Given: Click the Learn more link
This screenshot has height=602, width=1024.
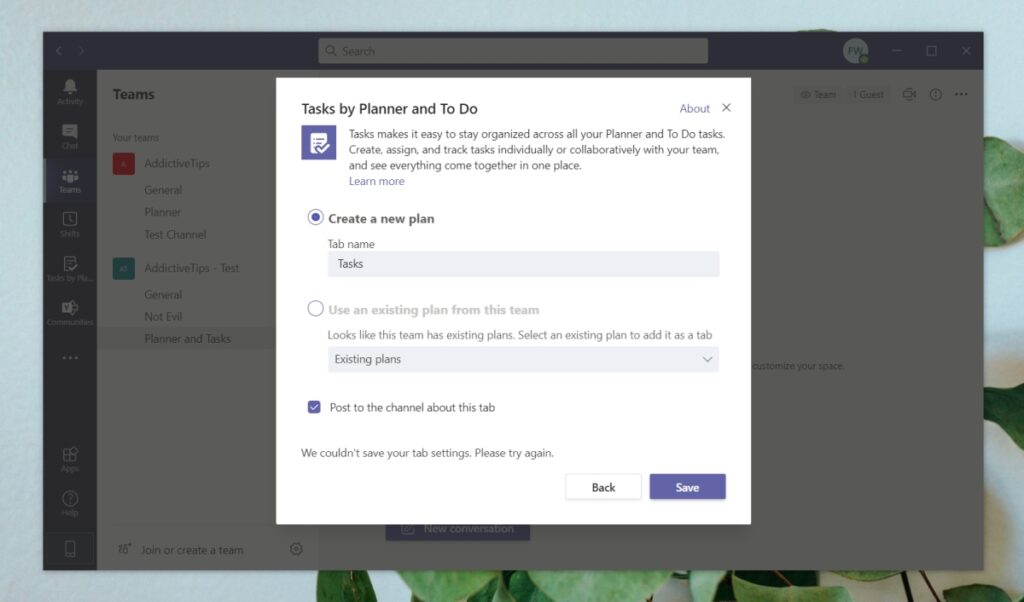Looking at the screenshot, I should (377, 181).
